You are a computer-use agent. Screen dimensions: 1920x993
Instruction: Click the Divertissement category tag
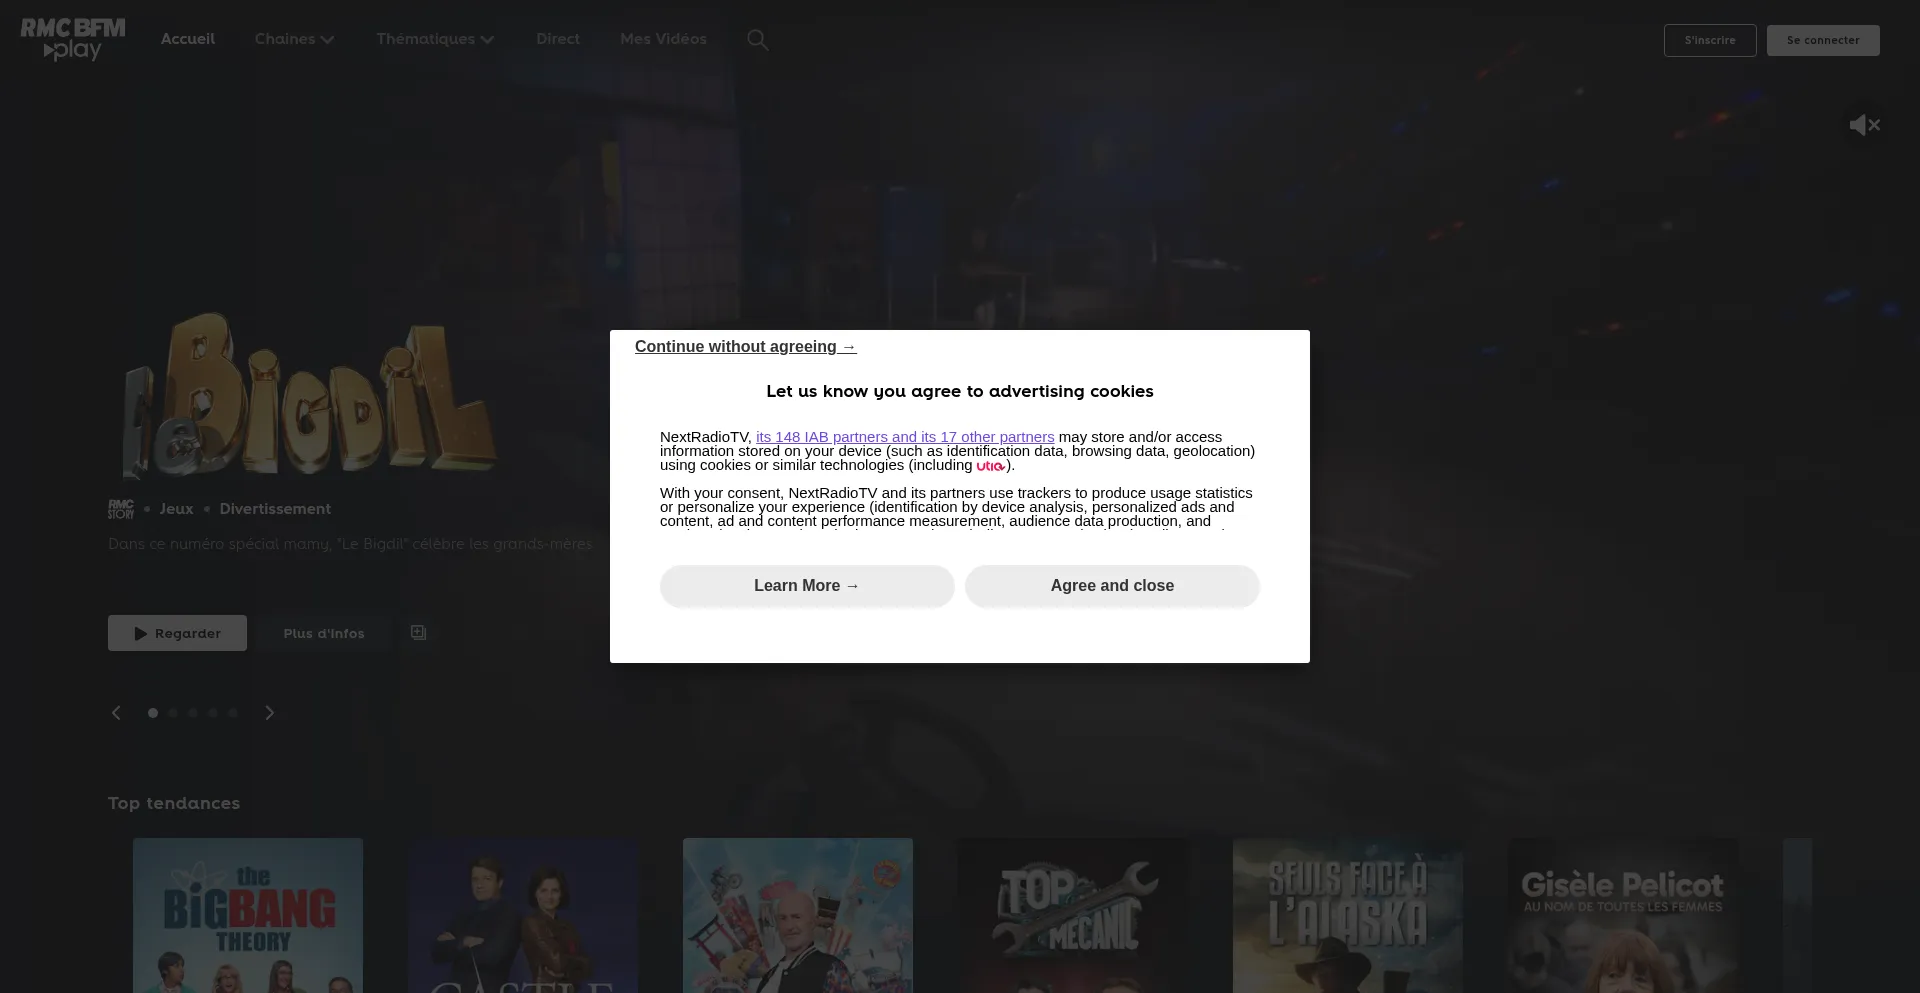[x=275, y=509]
